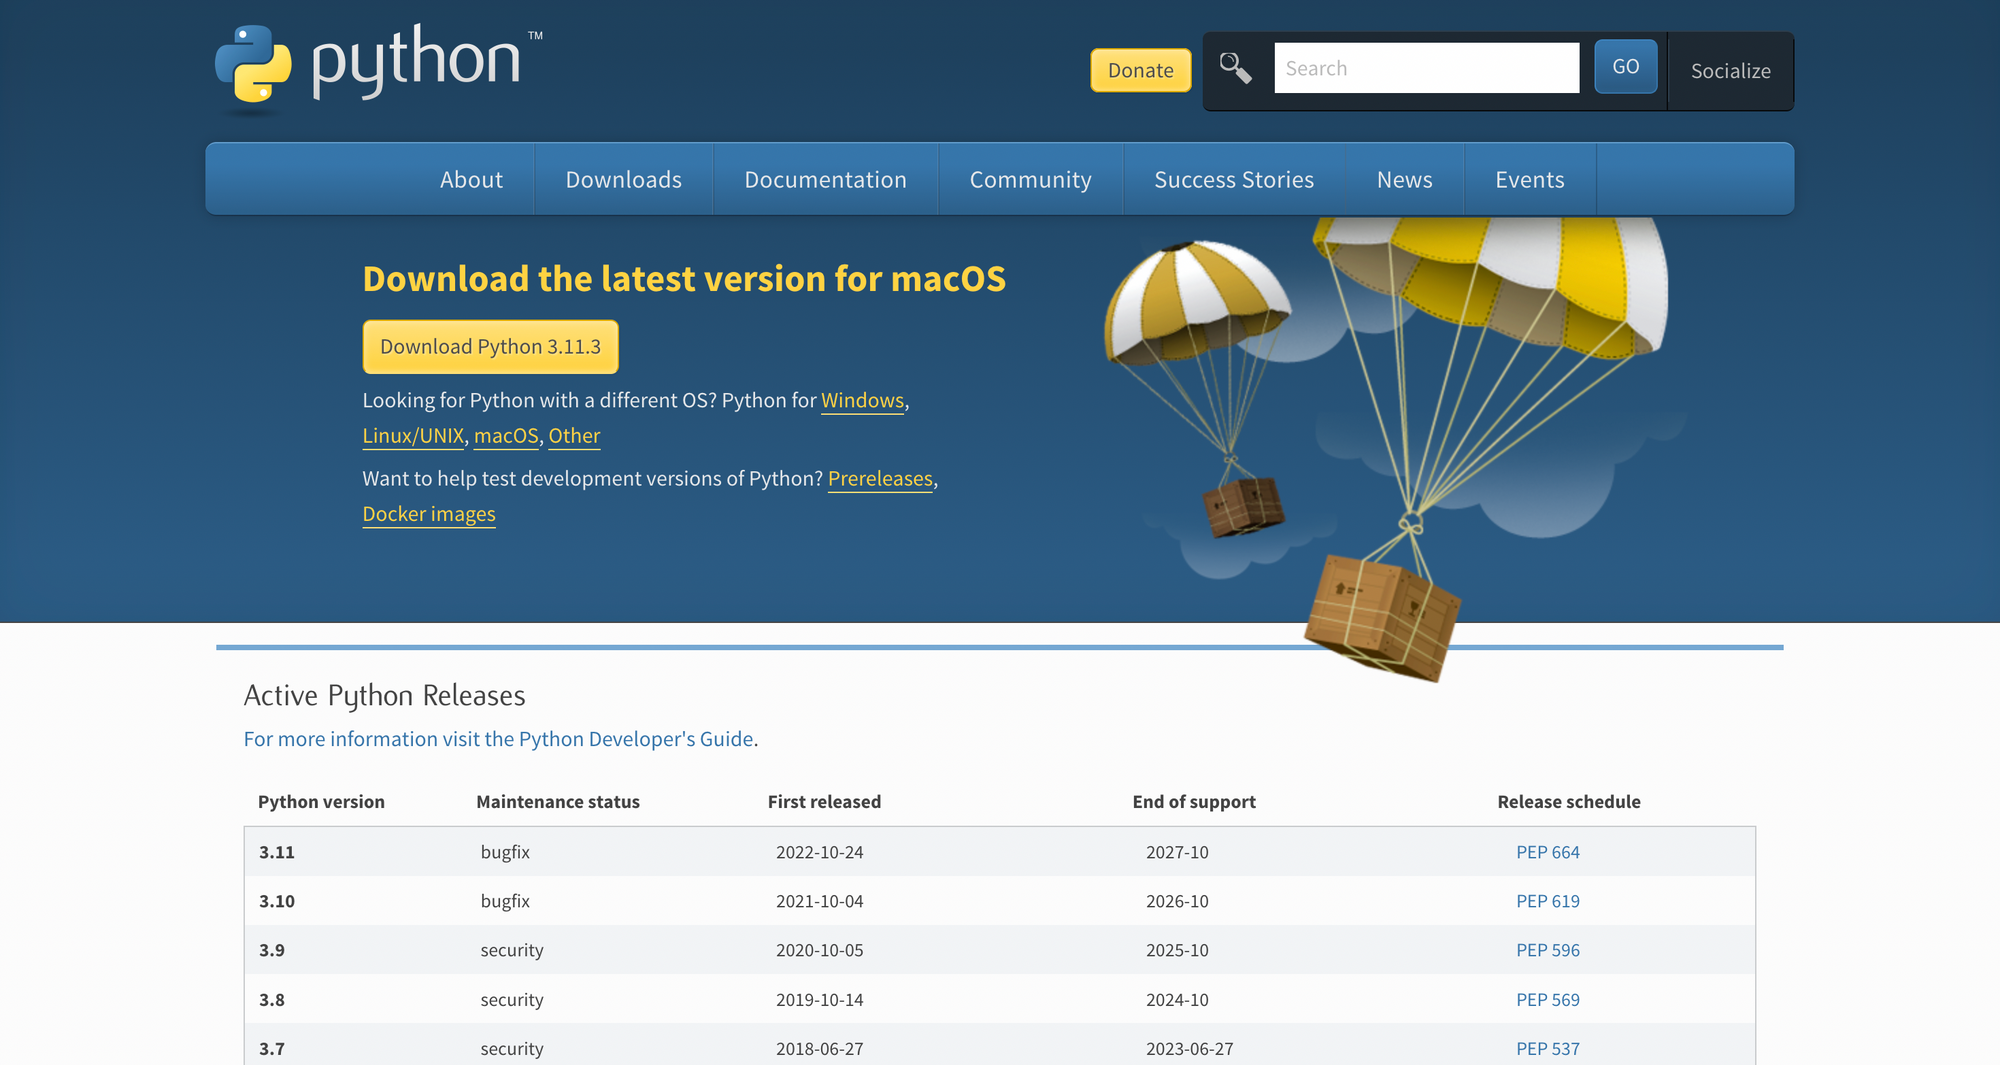Follow the Windows download link
This screenshot has height=1065, width=2000.
(x=862, y=401)
